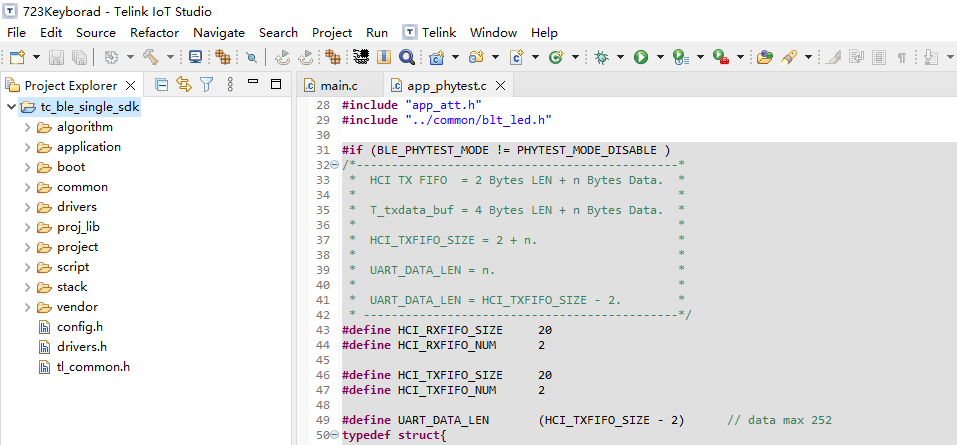Click the green New Class icon

click(555, 57)
